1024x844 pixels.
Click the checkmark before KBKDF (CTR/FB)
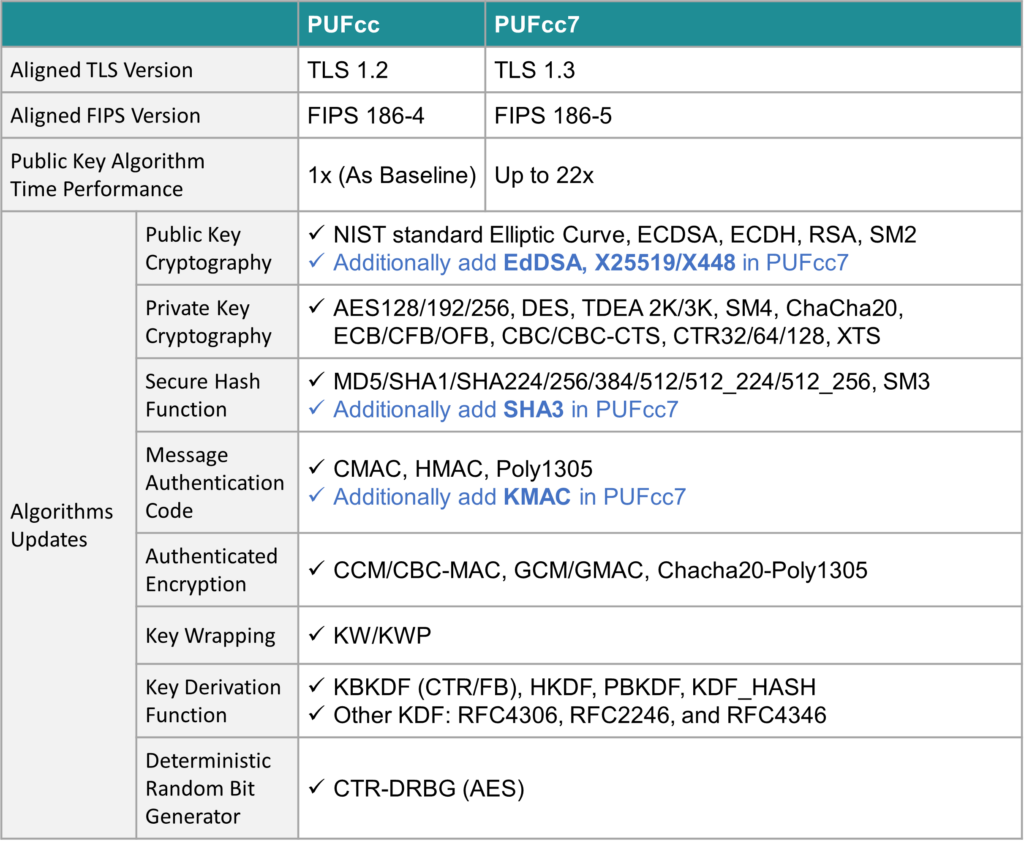316,687
